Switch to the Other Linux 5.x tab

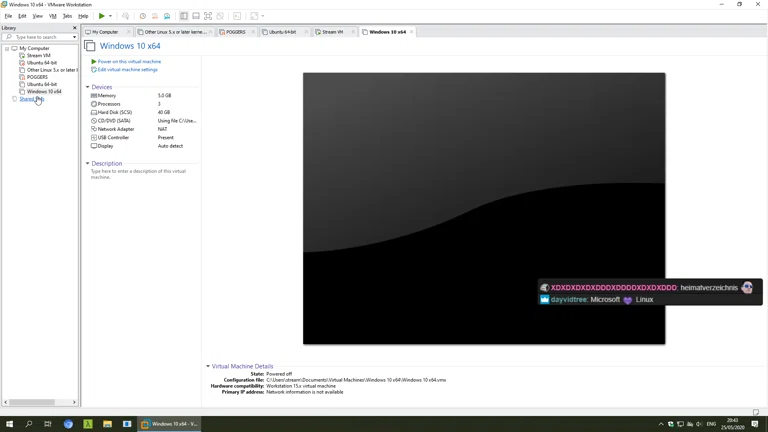[175, 32]
